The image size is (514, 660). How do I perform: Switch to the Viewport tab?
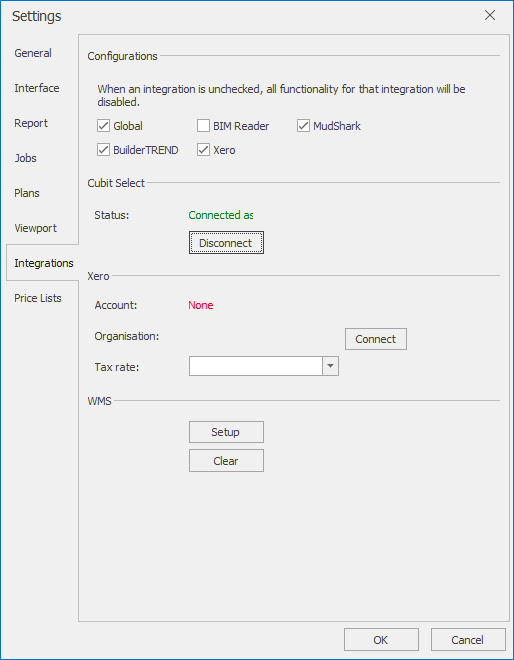[35, 228]
